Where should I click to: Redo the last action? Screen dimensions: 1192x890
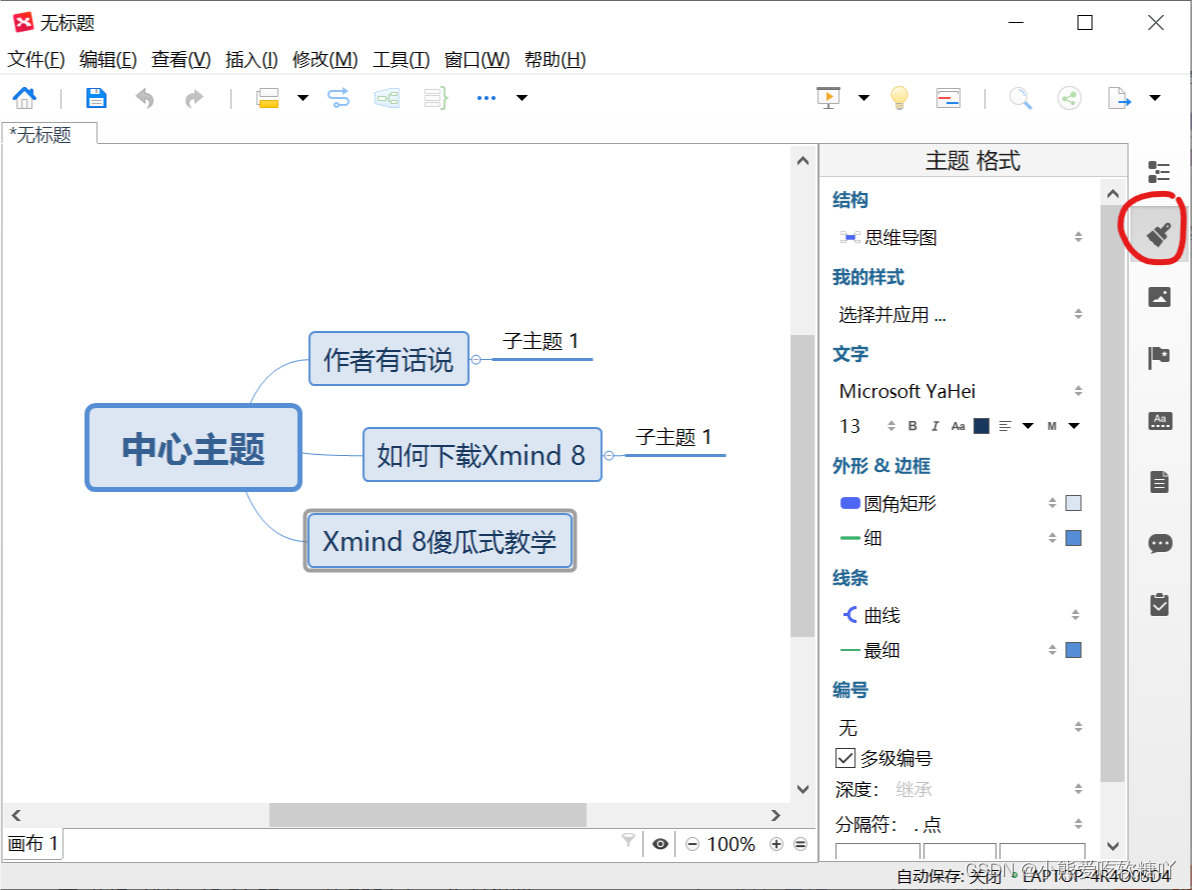pyautogui.click(x=195, y=98)
